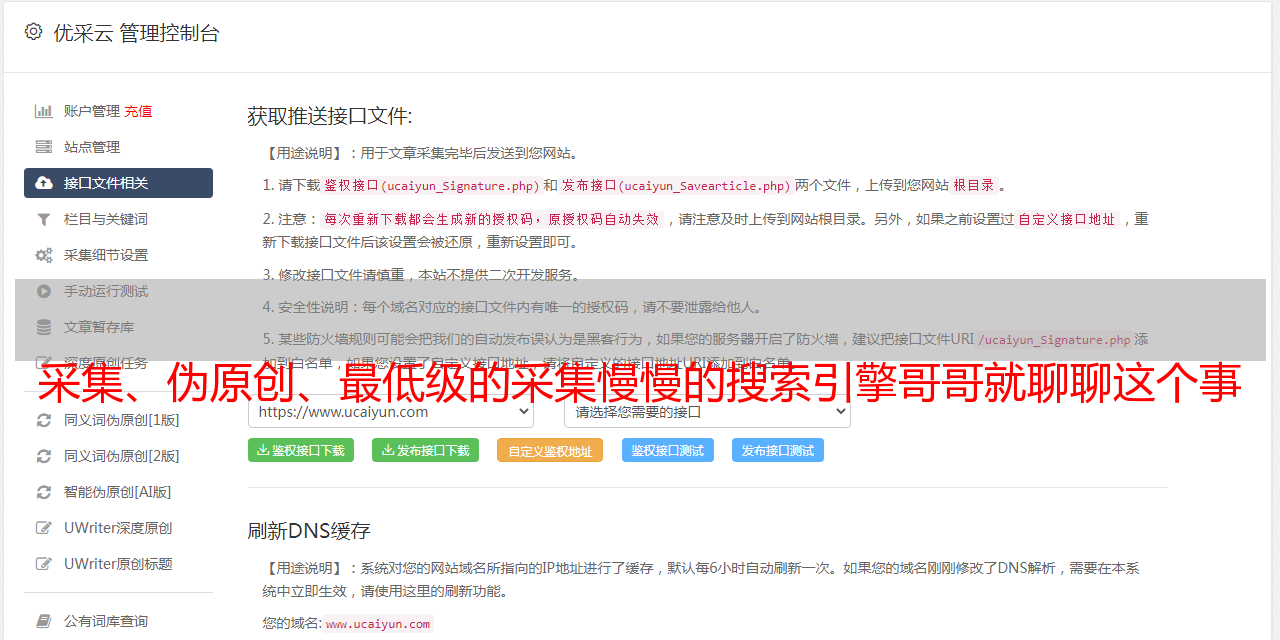Click the refresh icon for 智能伪原创[AI版]
Viewport: 1280px width, 640px height.
(x=44, y=492)
